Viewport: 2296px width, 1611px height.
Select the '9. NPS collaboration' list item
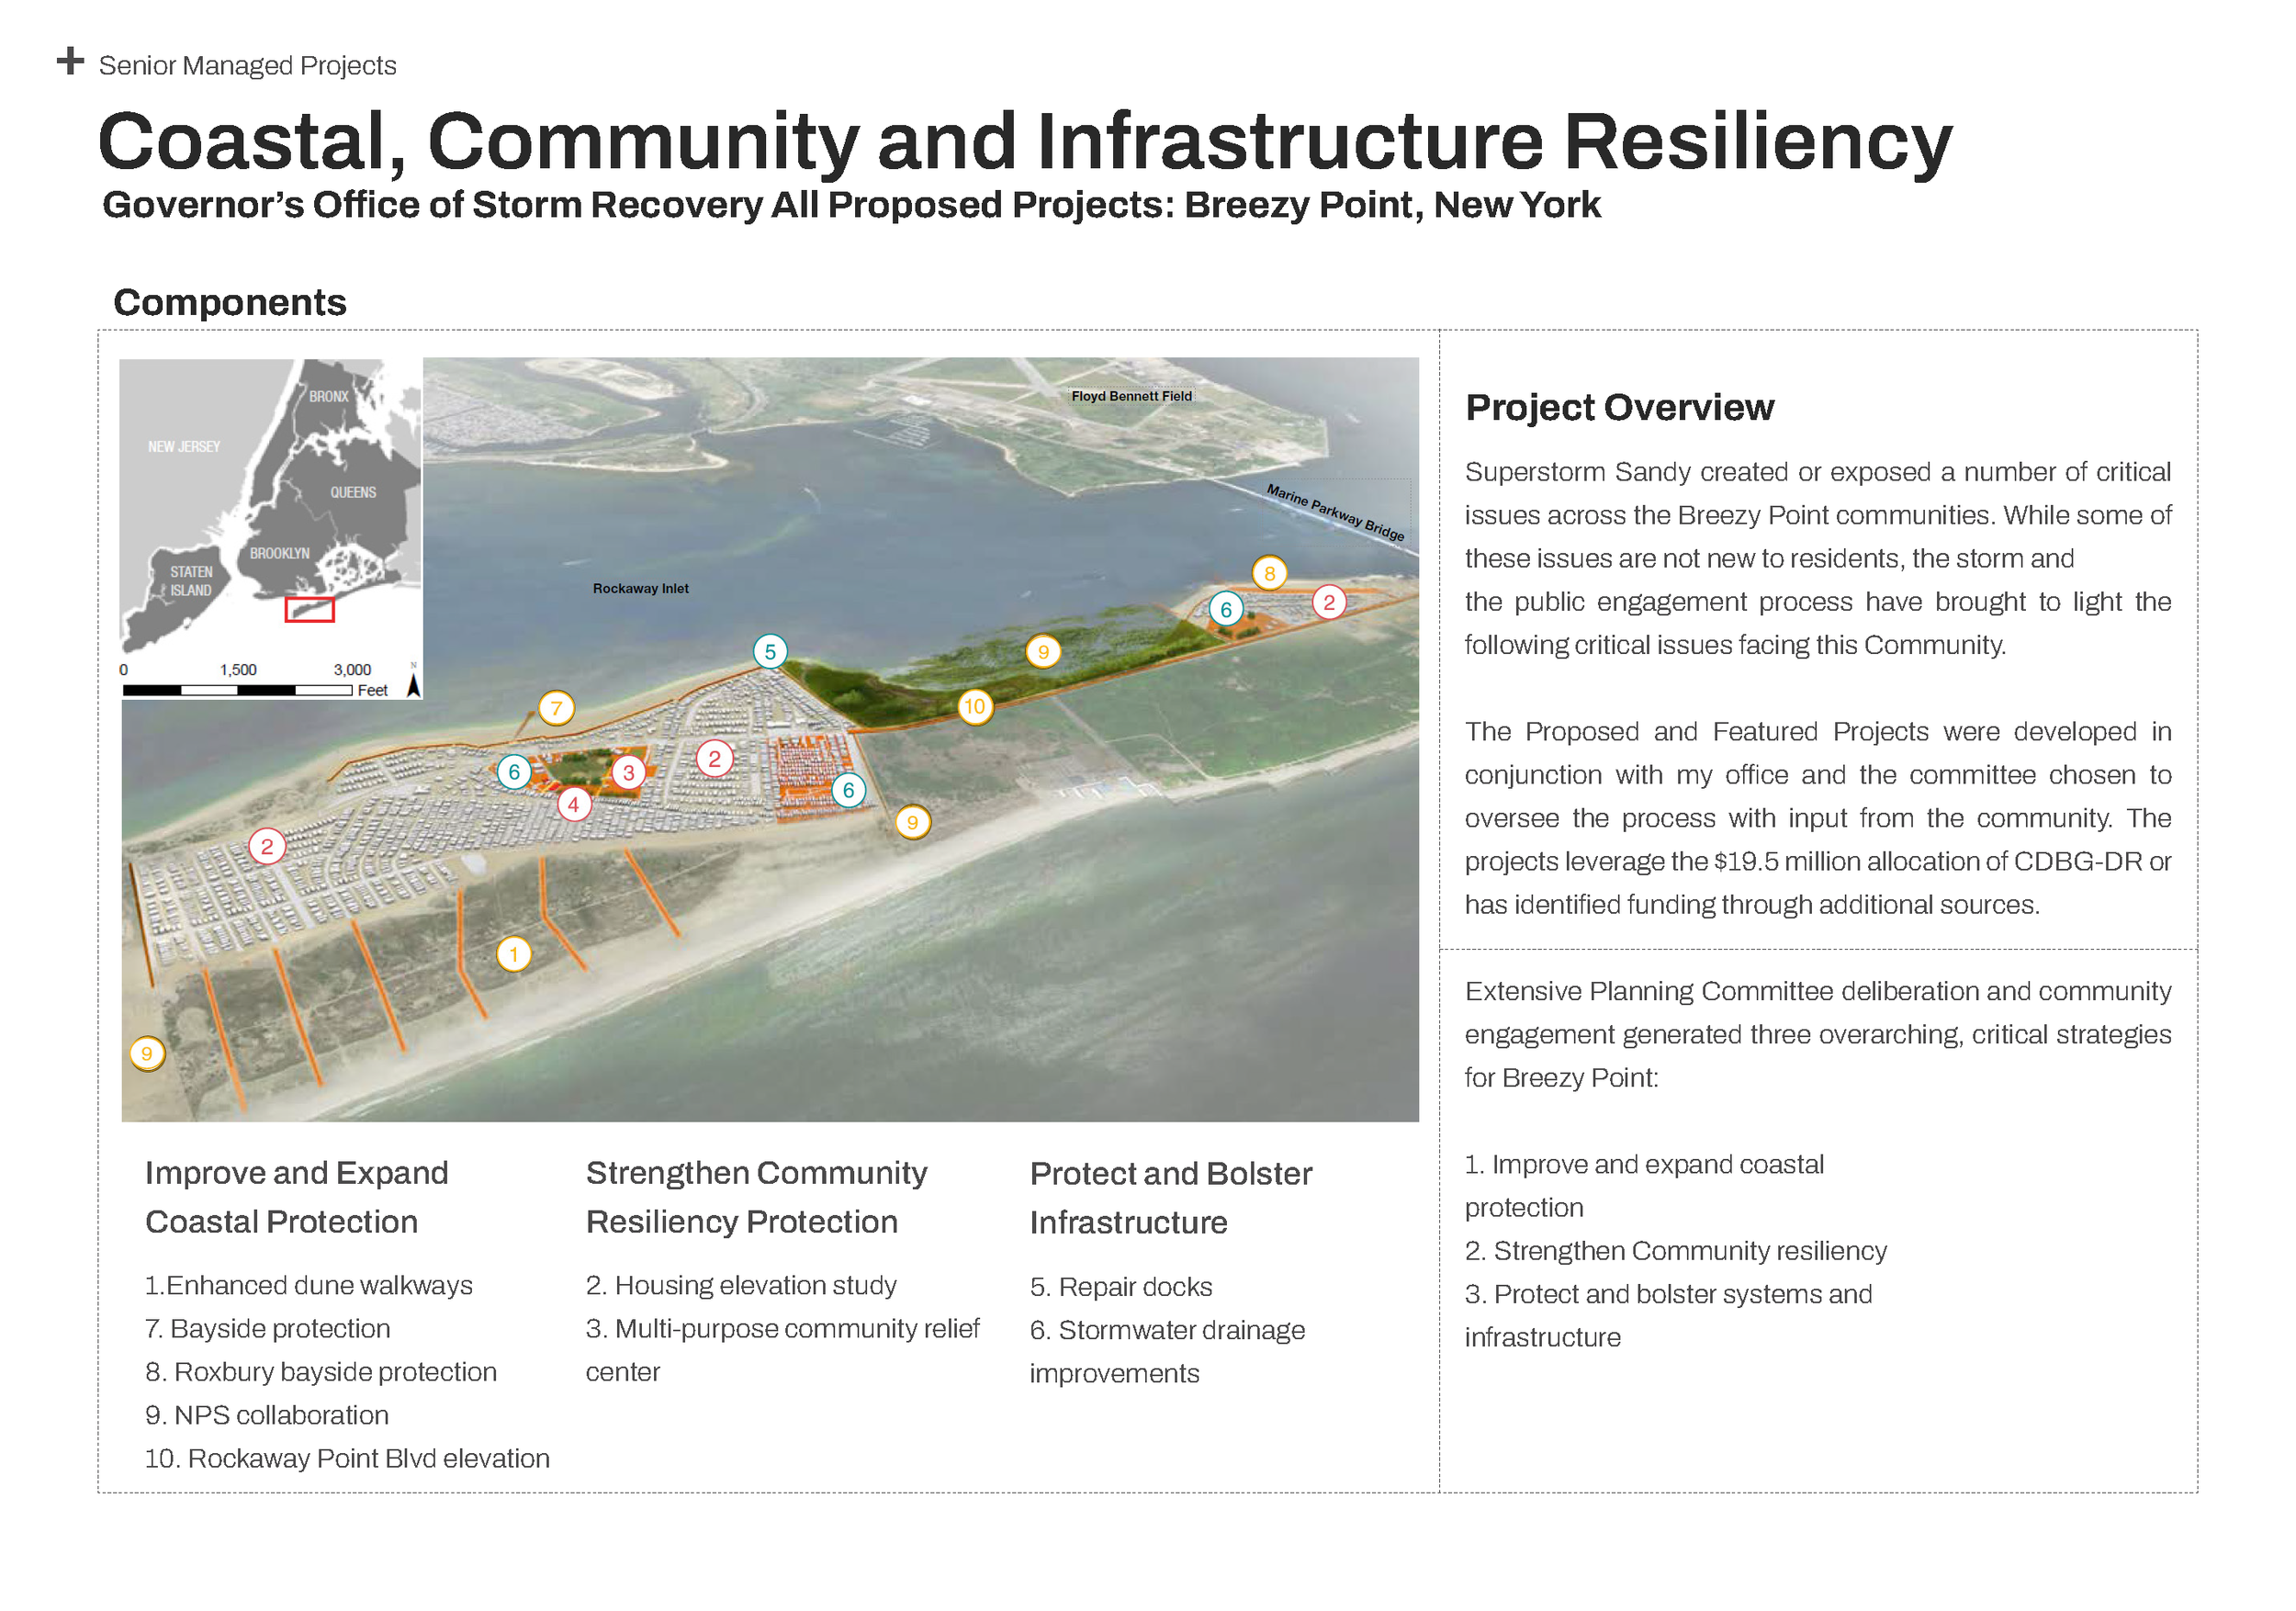click(x=267, y=1415)
